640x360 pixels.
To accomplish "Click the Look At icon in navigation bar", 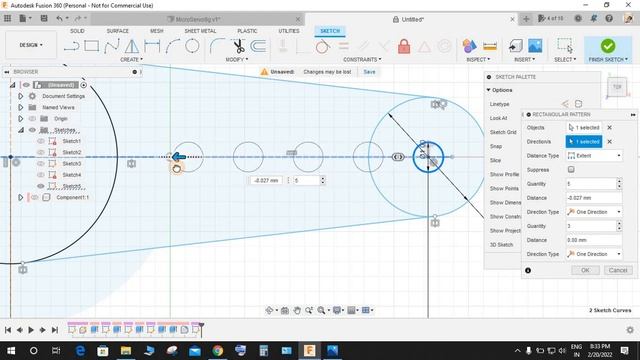I will click(284, 311).
